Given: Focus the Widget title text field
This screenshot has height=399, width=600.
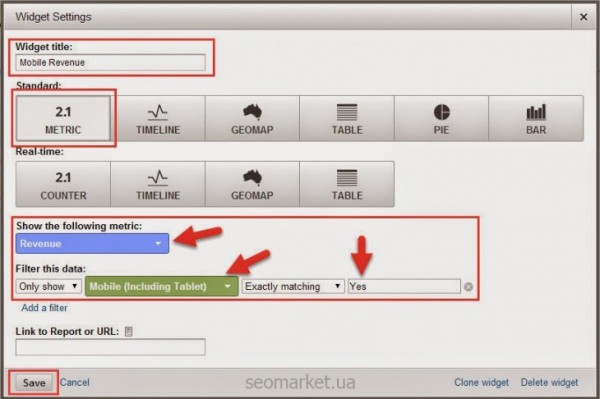Looking at the screenshot, I should pyautogui.click(x=111, y=62).
